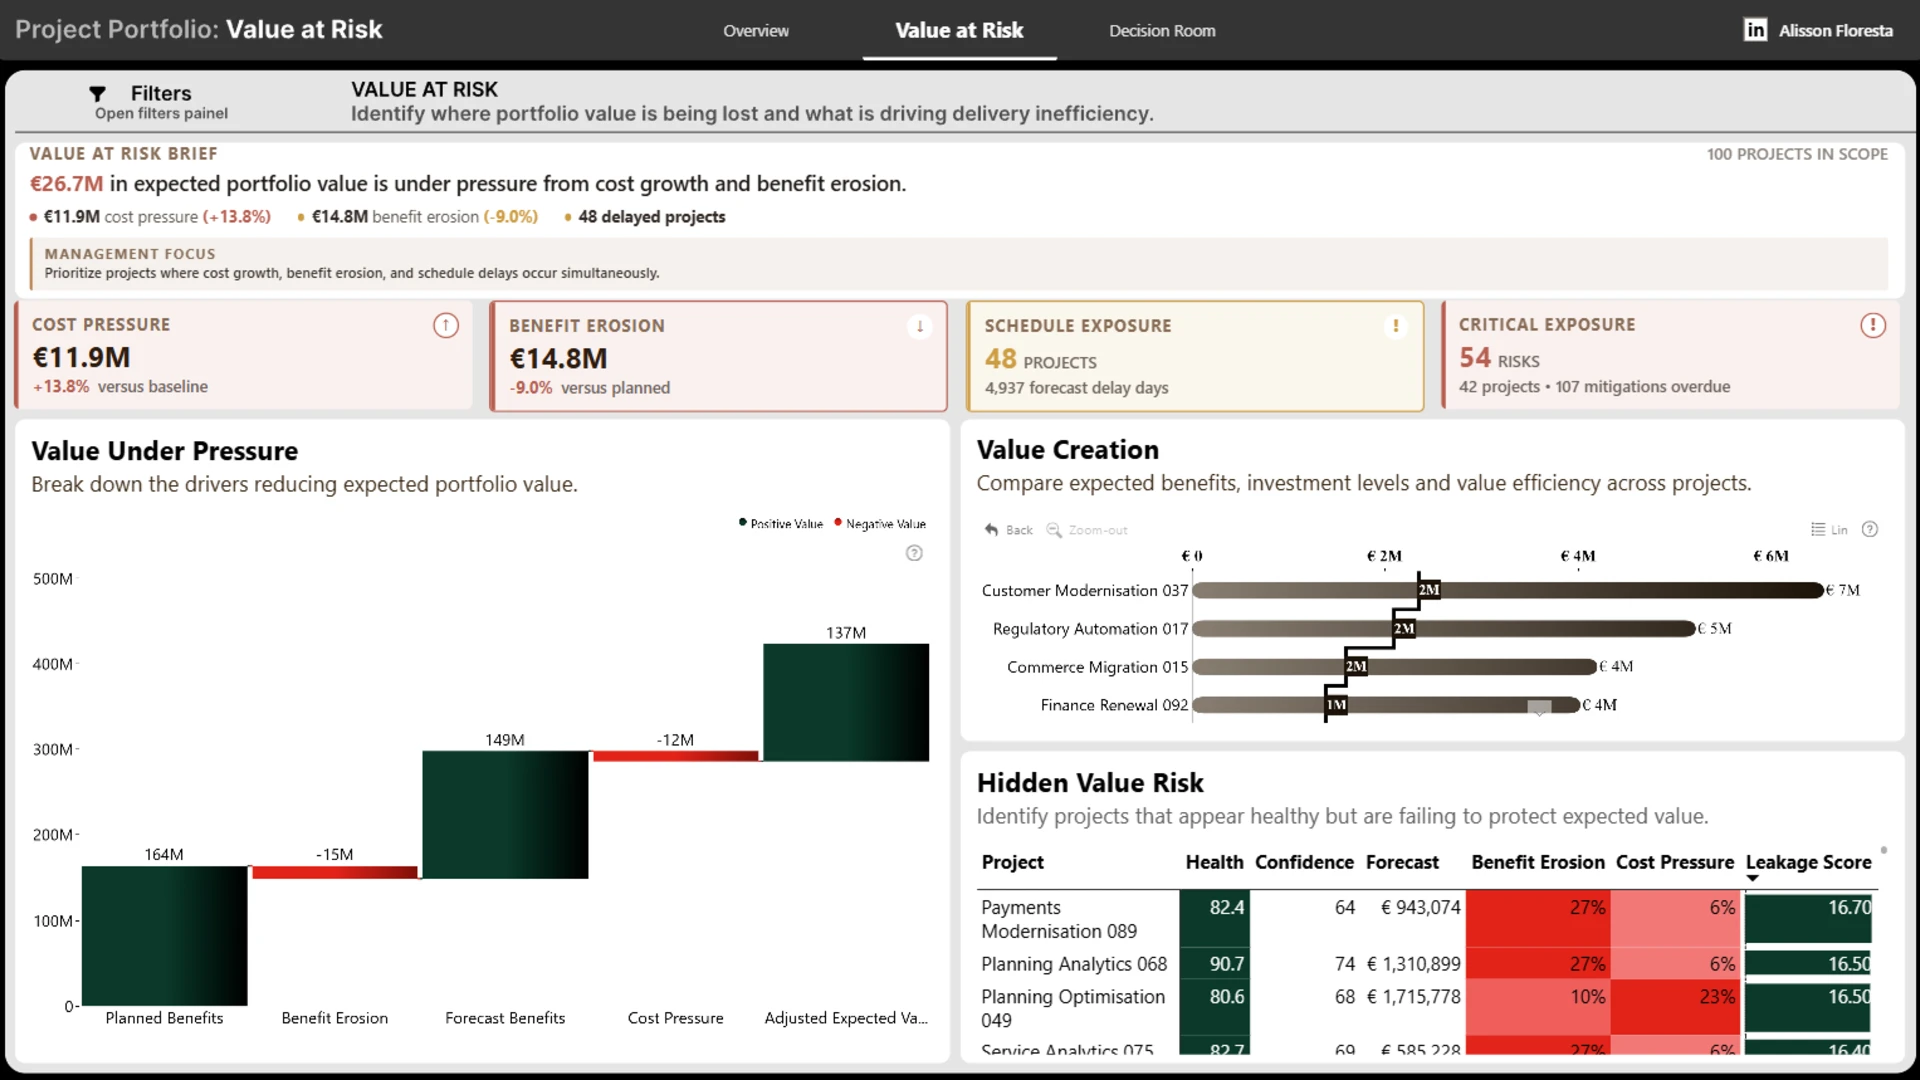Select the Adjusted Expected Value 137M bar
Screen dimensions: 1920x1080
(x=846, y=703)
